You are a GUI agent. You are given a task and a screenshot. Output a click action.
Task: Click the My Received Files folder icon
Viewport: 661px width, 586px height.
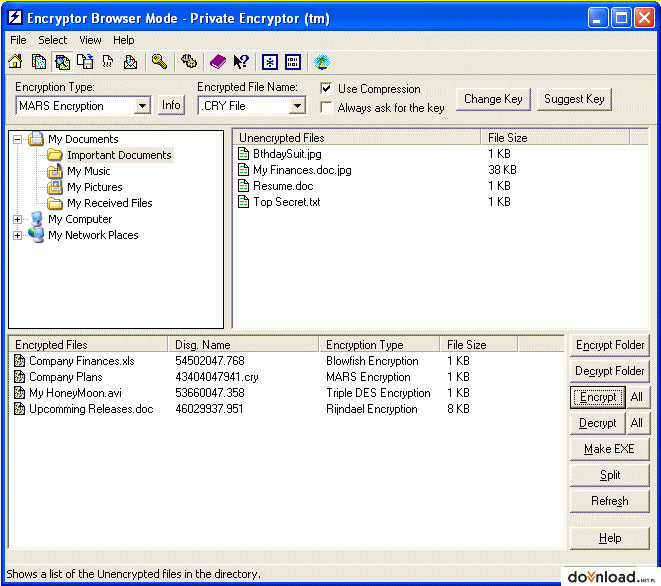point(55,203)
